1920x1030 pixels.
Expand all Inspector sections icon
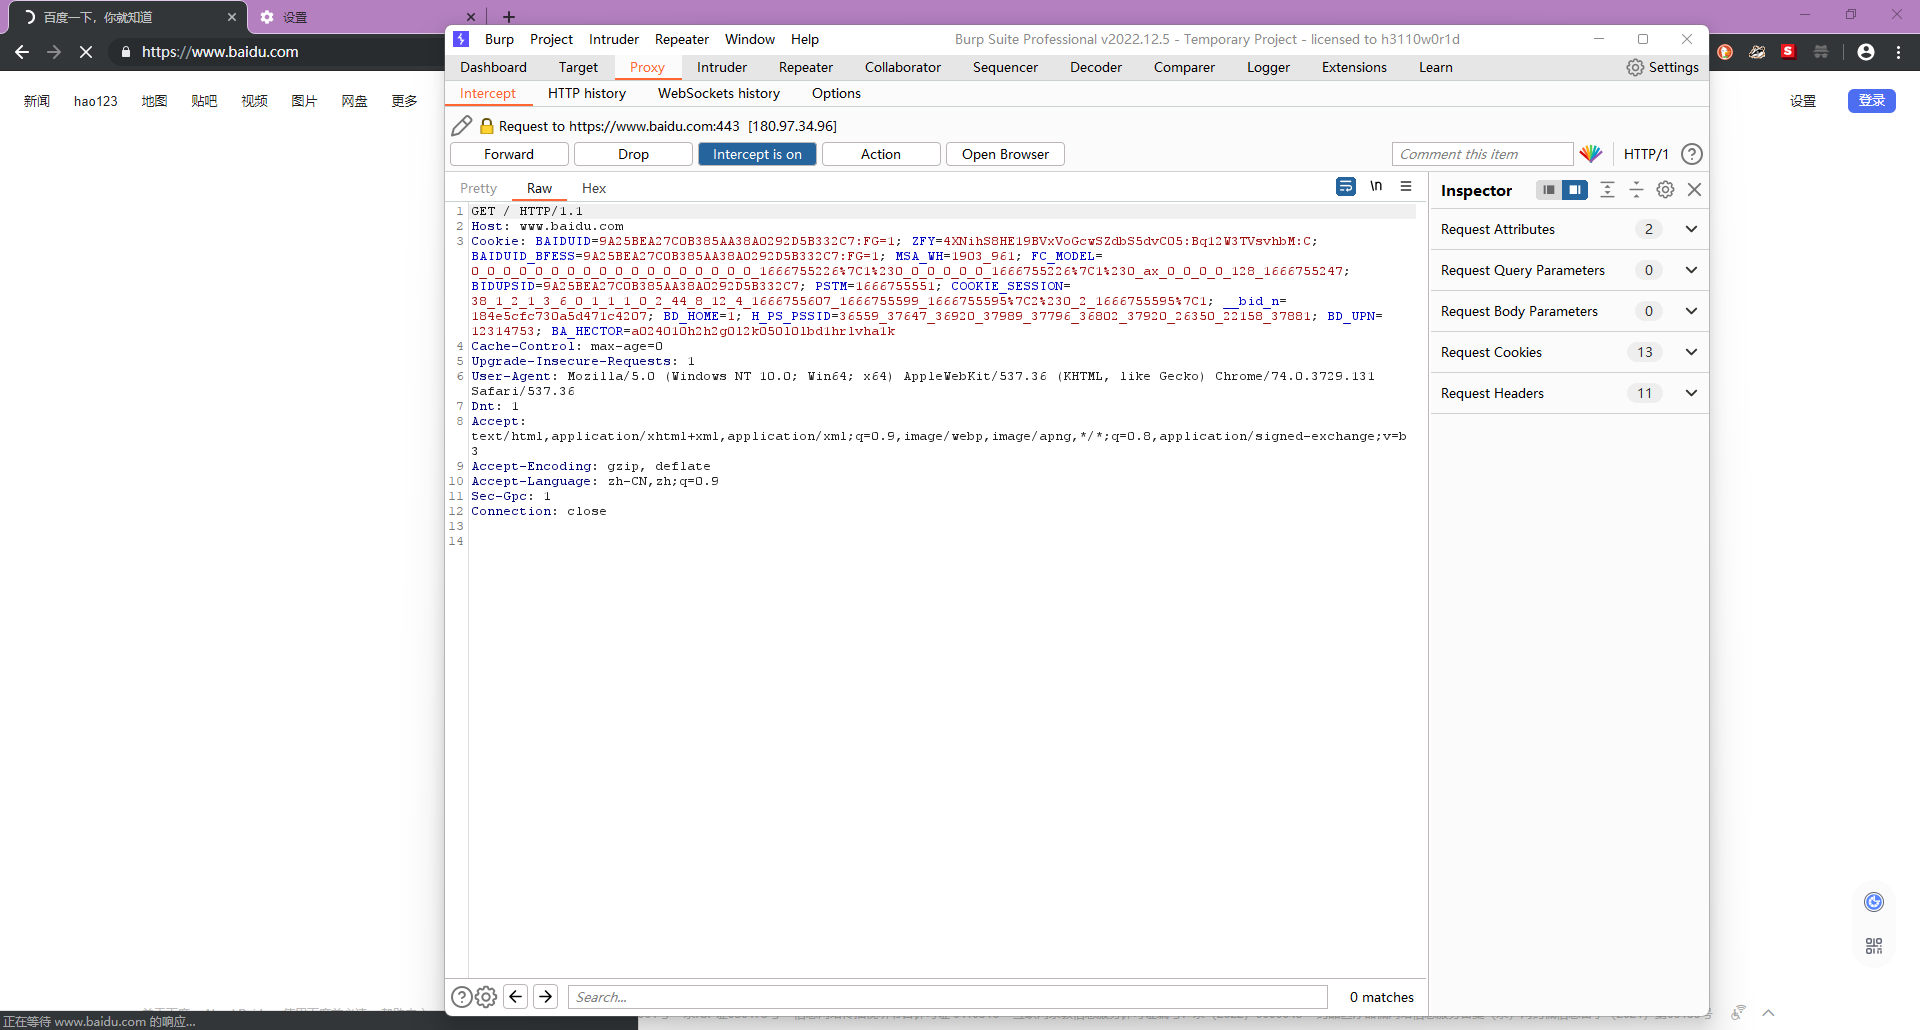pos(1607,190)
